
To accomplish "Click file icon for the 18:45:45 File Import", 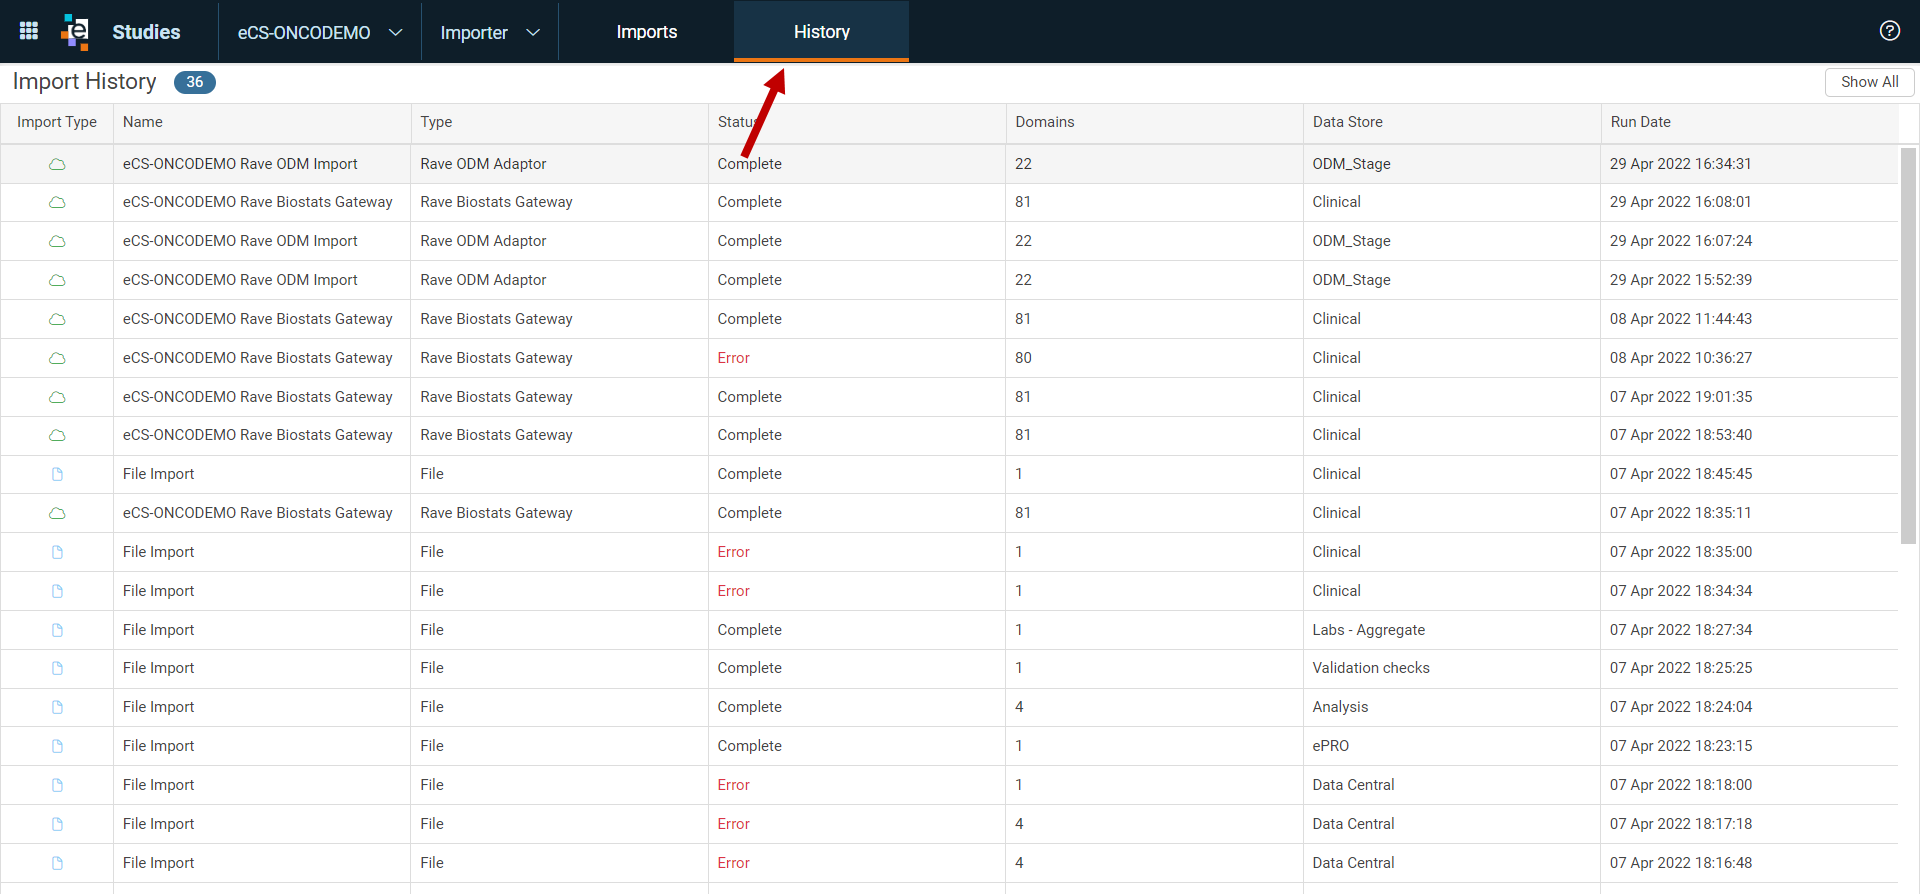I will pos(57,474).
